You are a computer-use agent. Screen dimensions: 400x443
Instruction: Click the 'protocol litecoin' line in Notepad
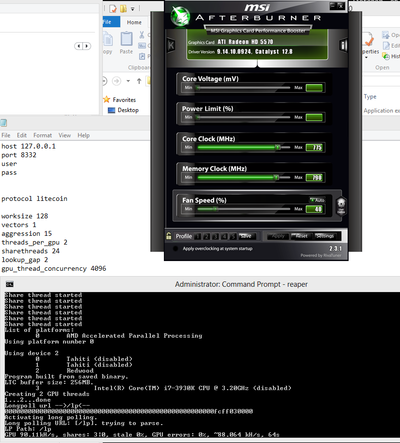pos(34,199)
